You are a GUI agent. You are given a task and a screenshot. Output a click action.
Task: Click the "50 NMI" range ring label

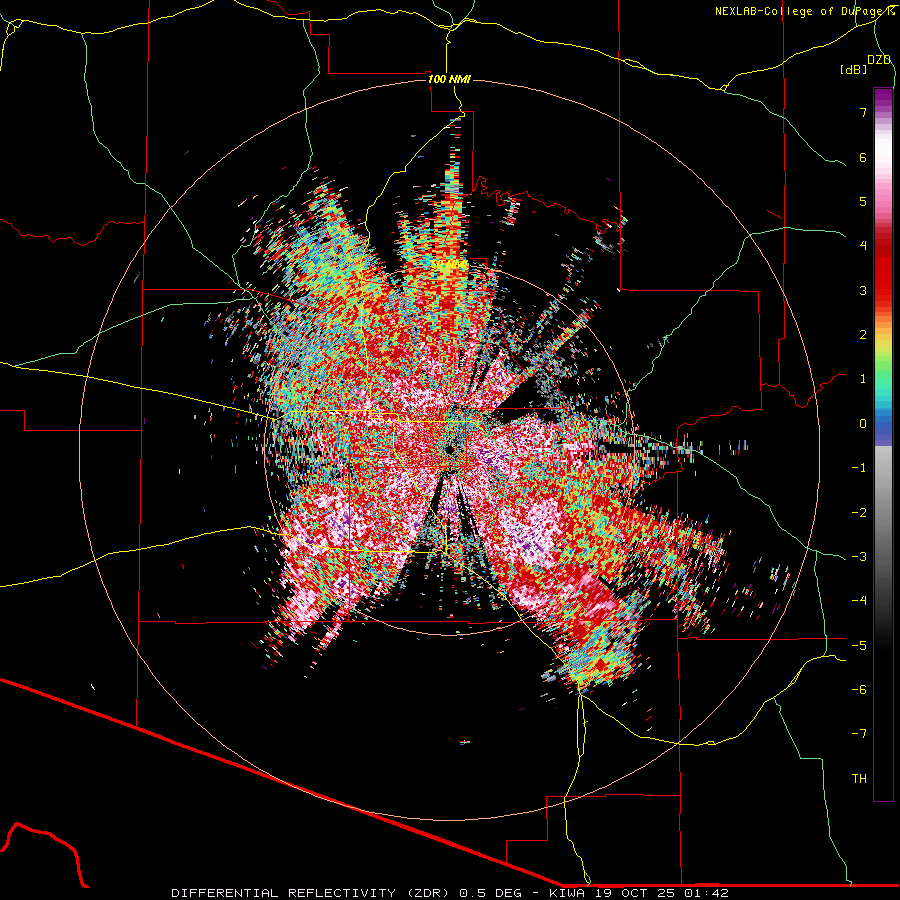pyautogui.click(x=450, y=265)
